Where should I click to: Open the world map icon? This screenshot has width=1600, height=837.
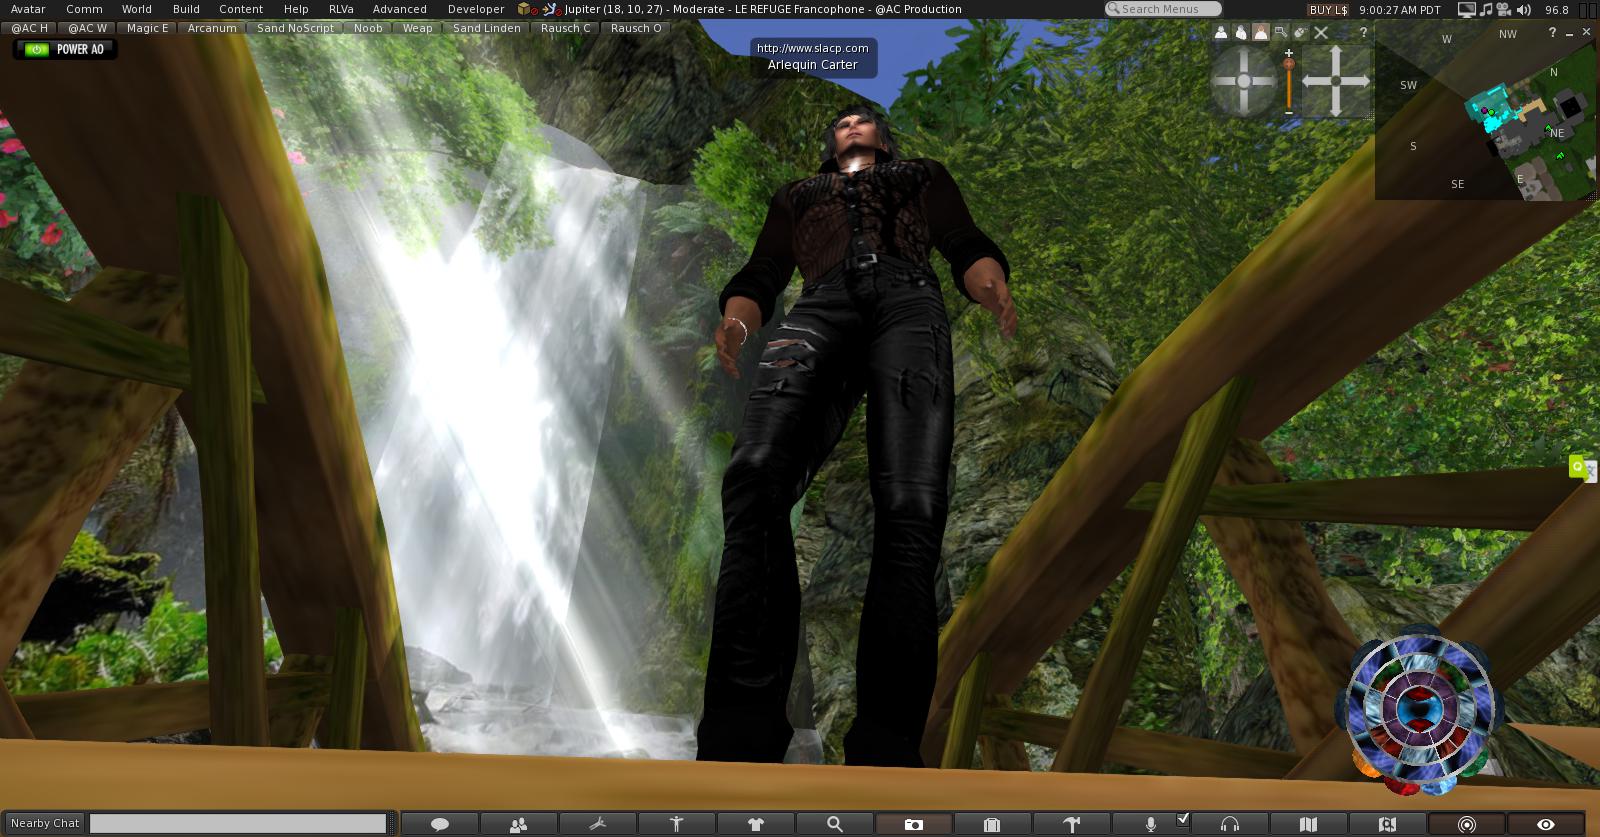[1308, 824]
